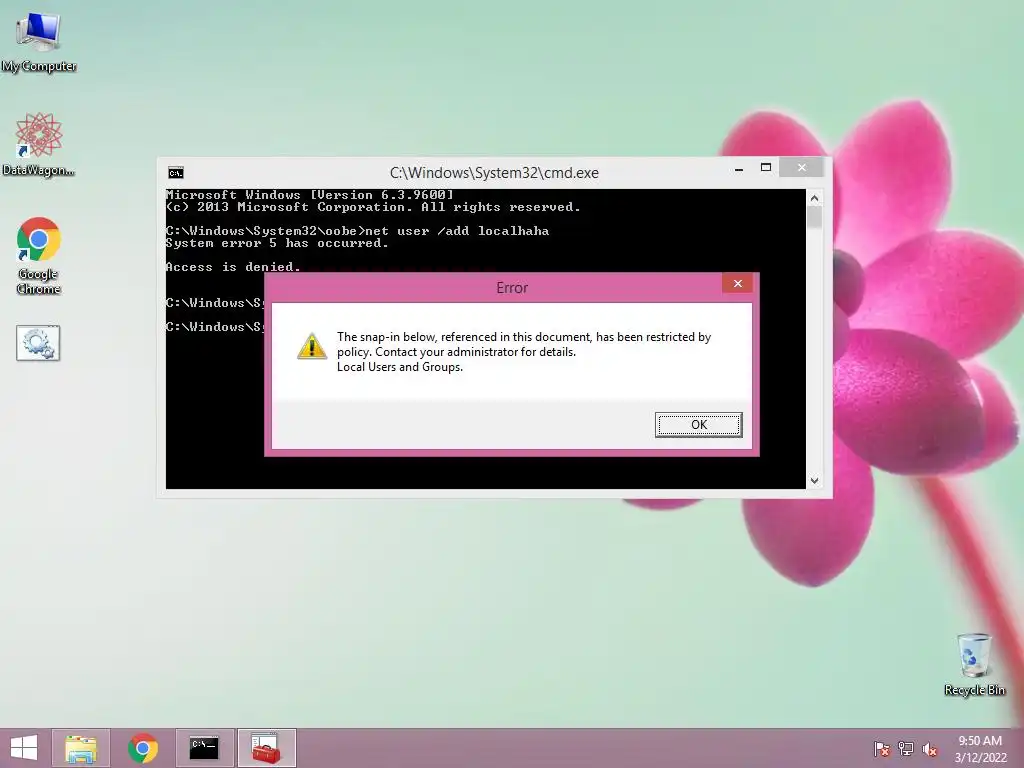The height and width of the screenshot is (768, 1024).
Task: Open the clock showing 9:50 AM
Action: [980, 749]
